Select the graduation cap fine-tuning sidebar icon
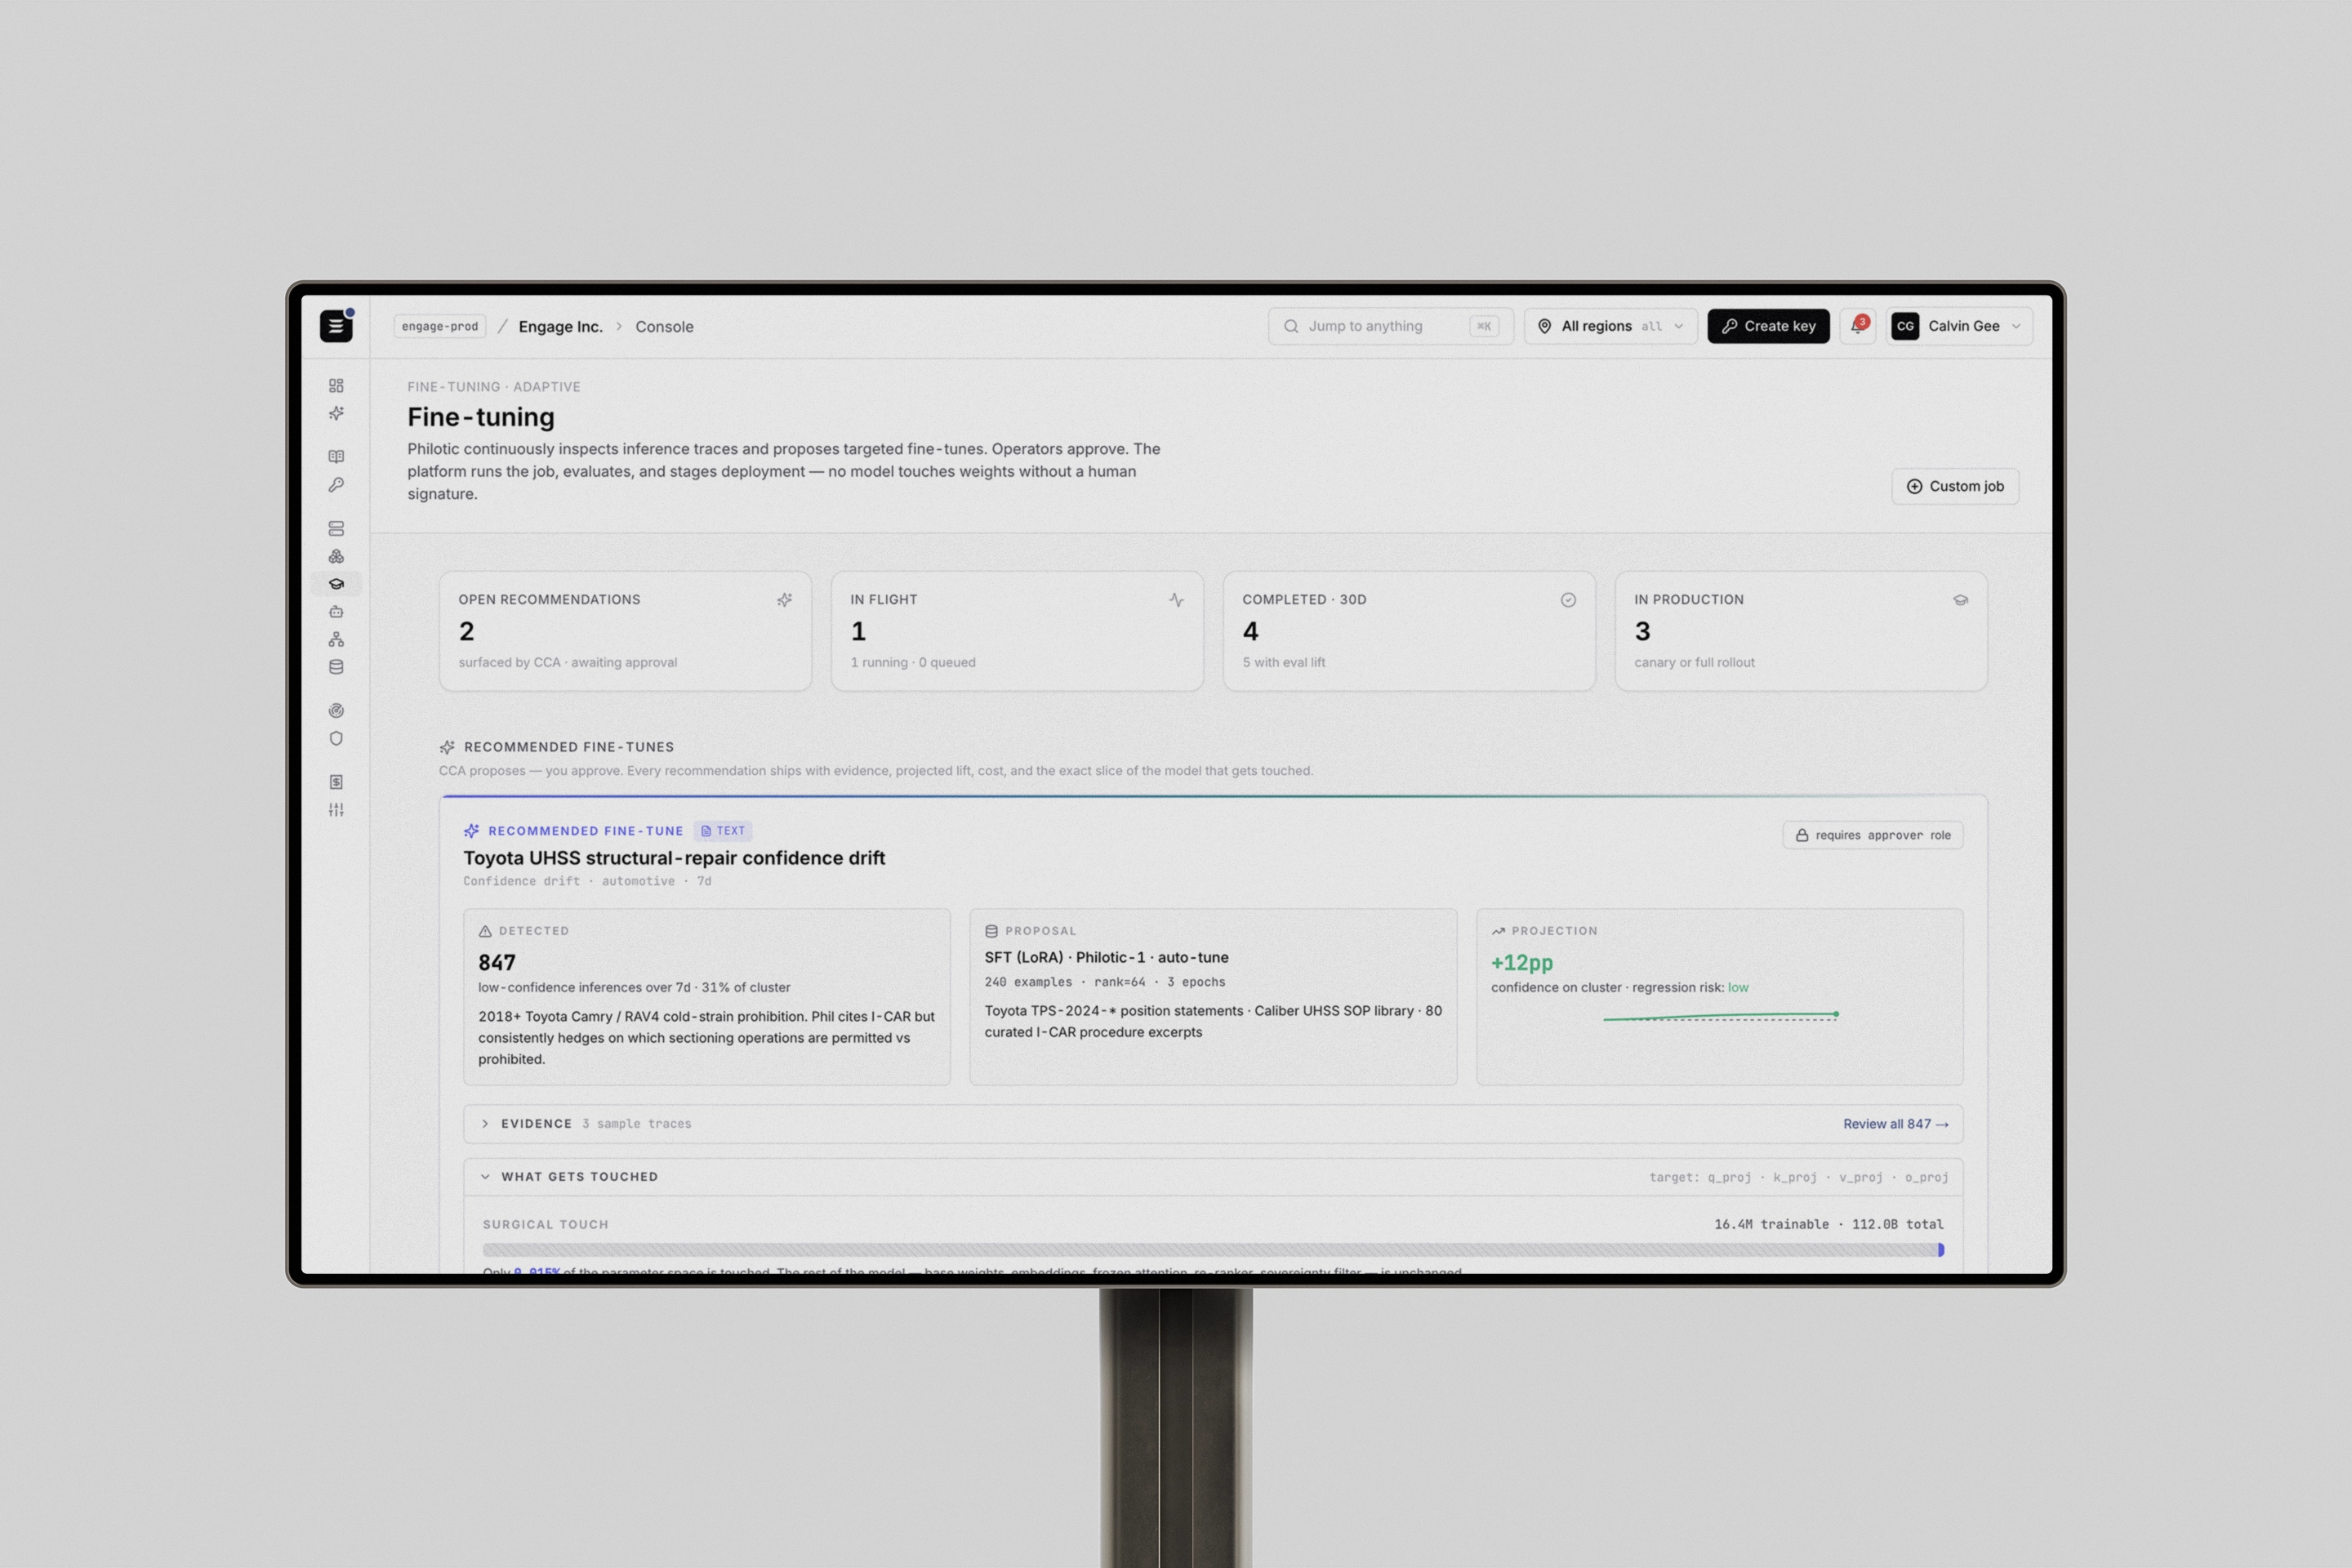The width and height of the screenshot is (2352, 1568). pyautogui.click(x=336, y=584)
